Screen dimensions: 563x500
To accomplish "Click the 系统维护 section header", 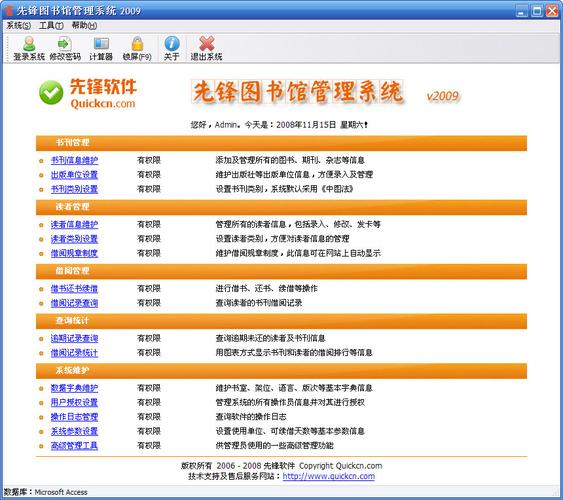I will coord(282,371).
